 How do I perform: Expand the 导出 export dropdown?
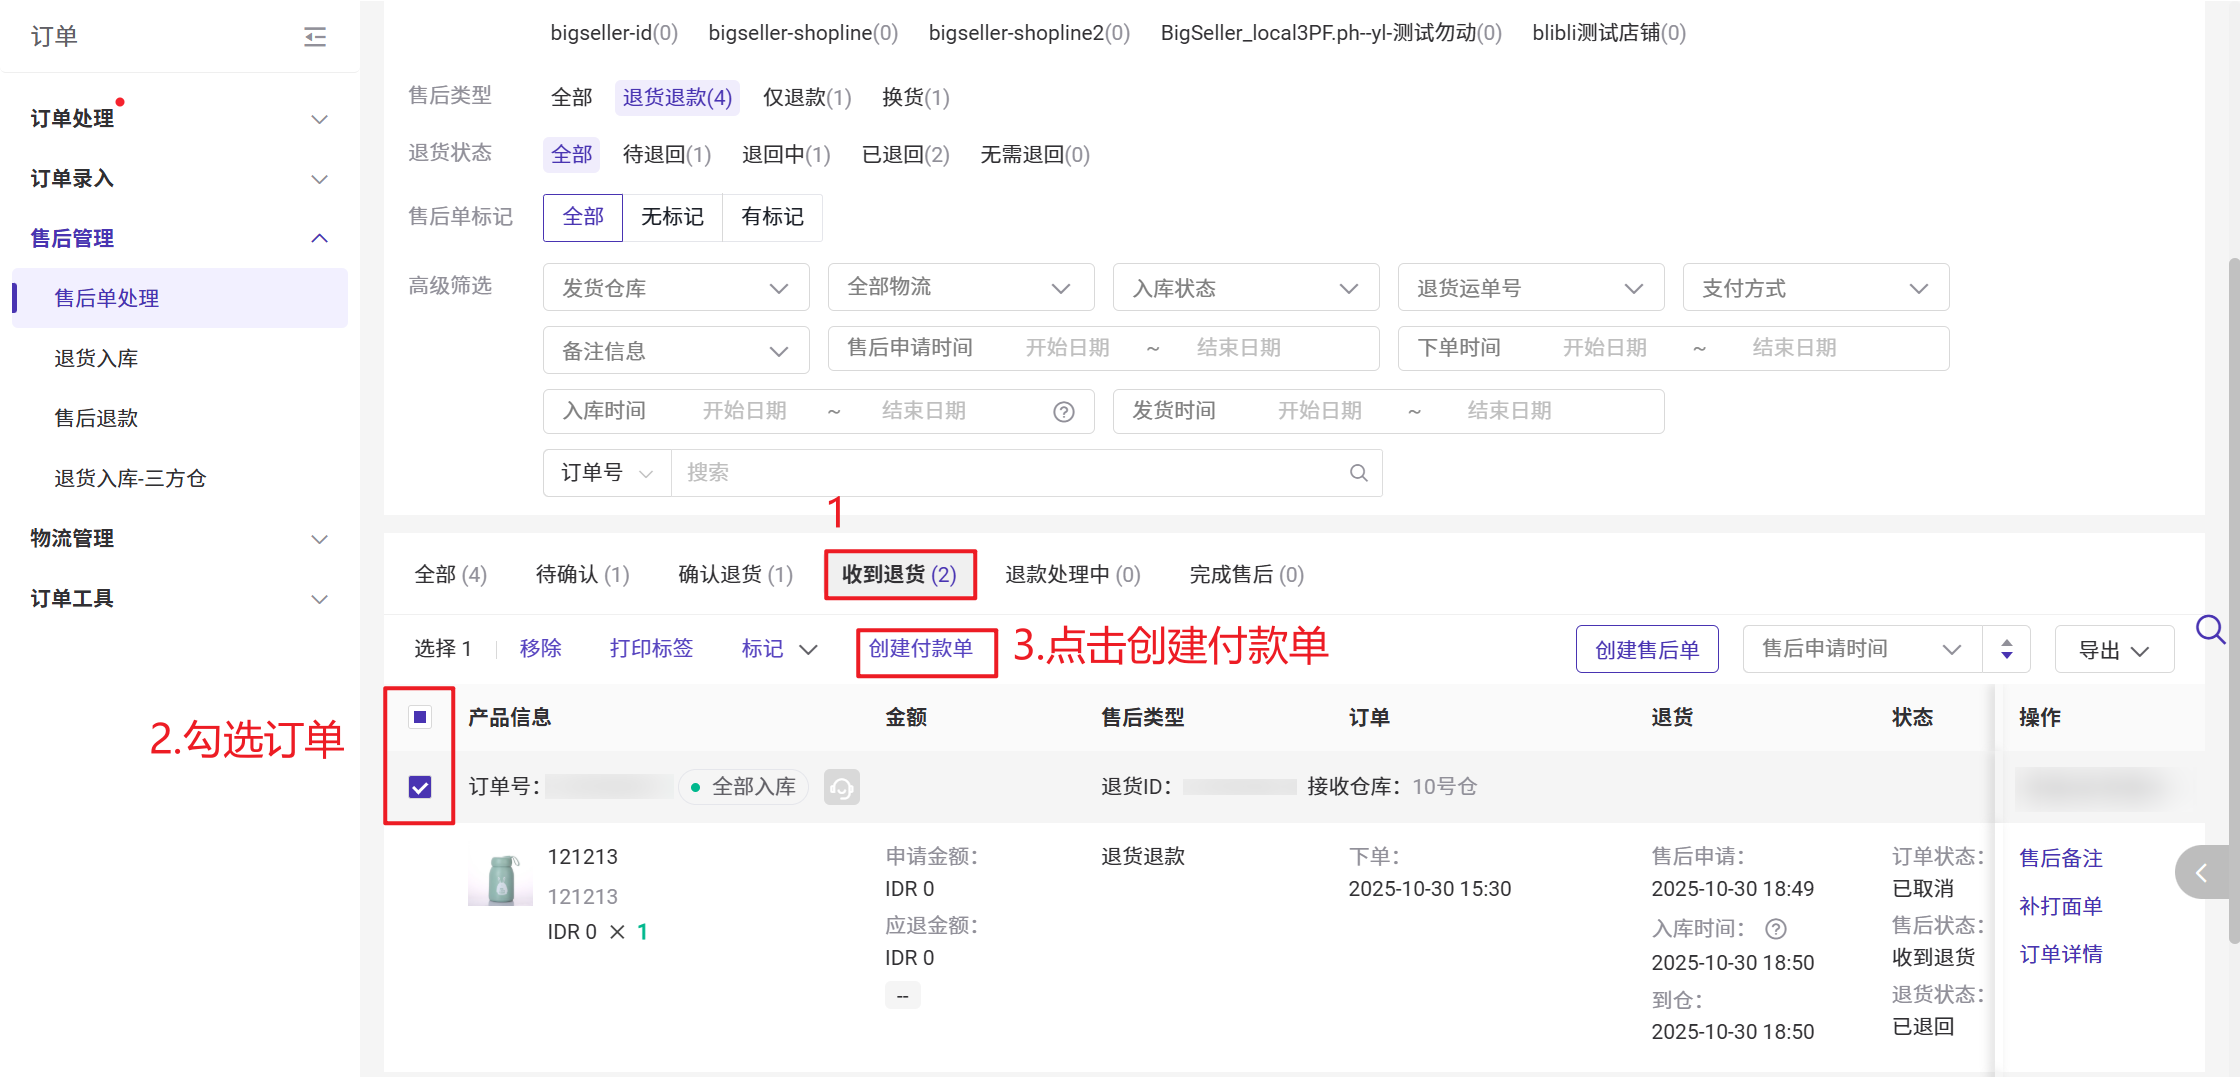pos(2113,650)
